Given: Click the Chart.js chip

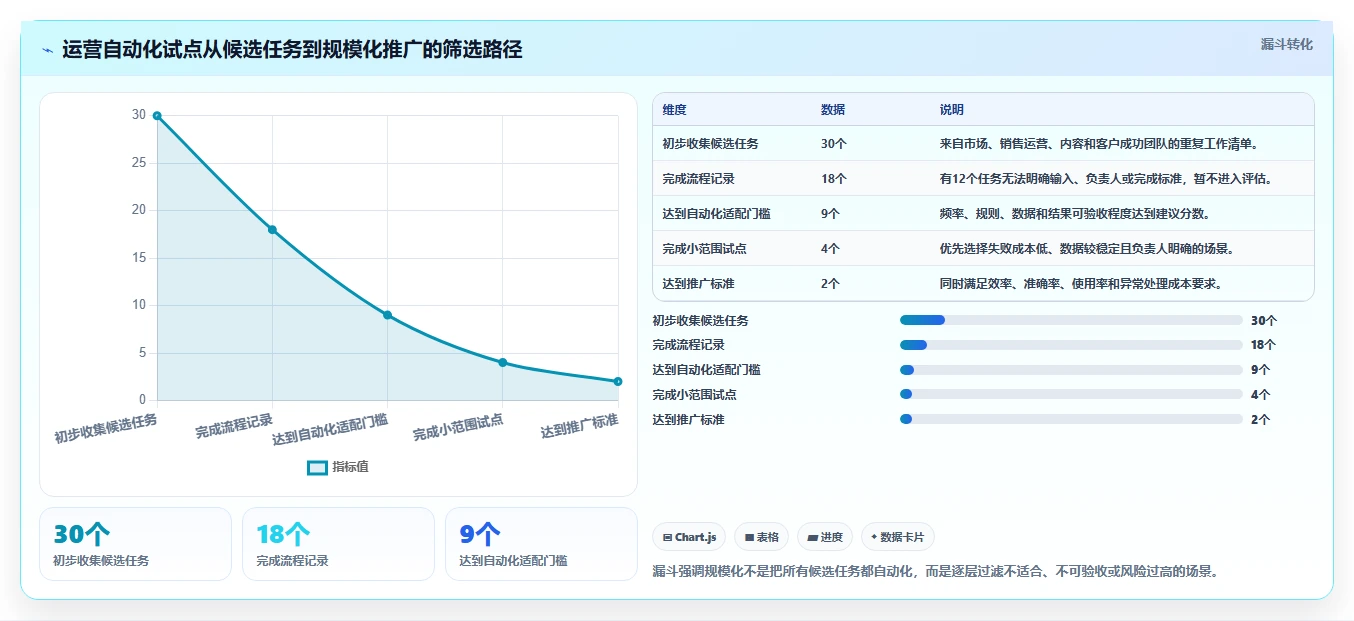Looking at the screenshot, I should (x=690, y=537).
